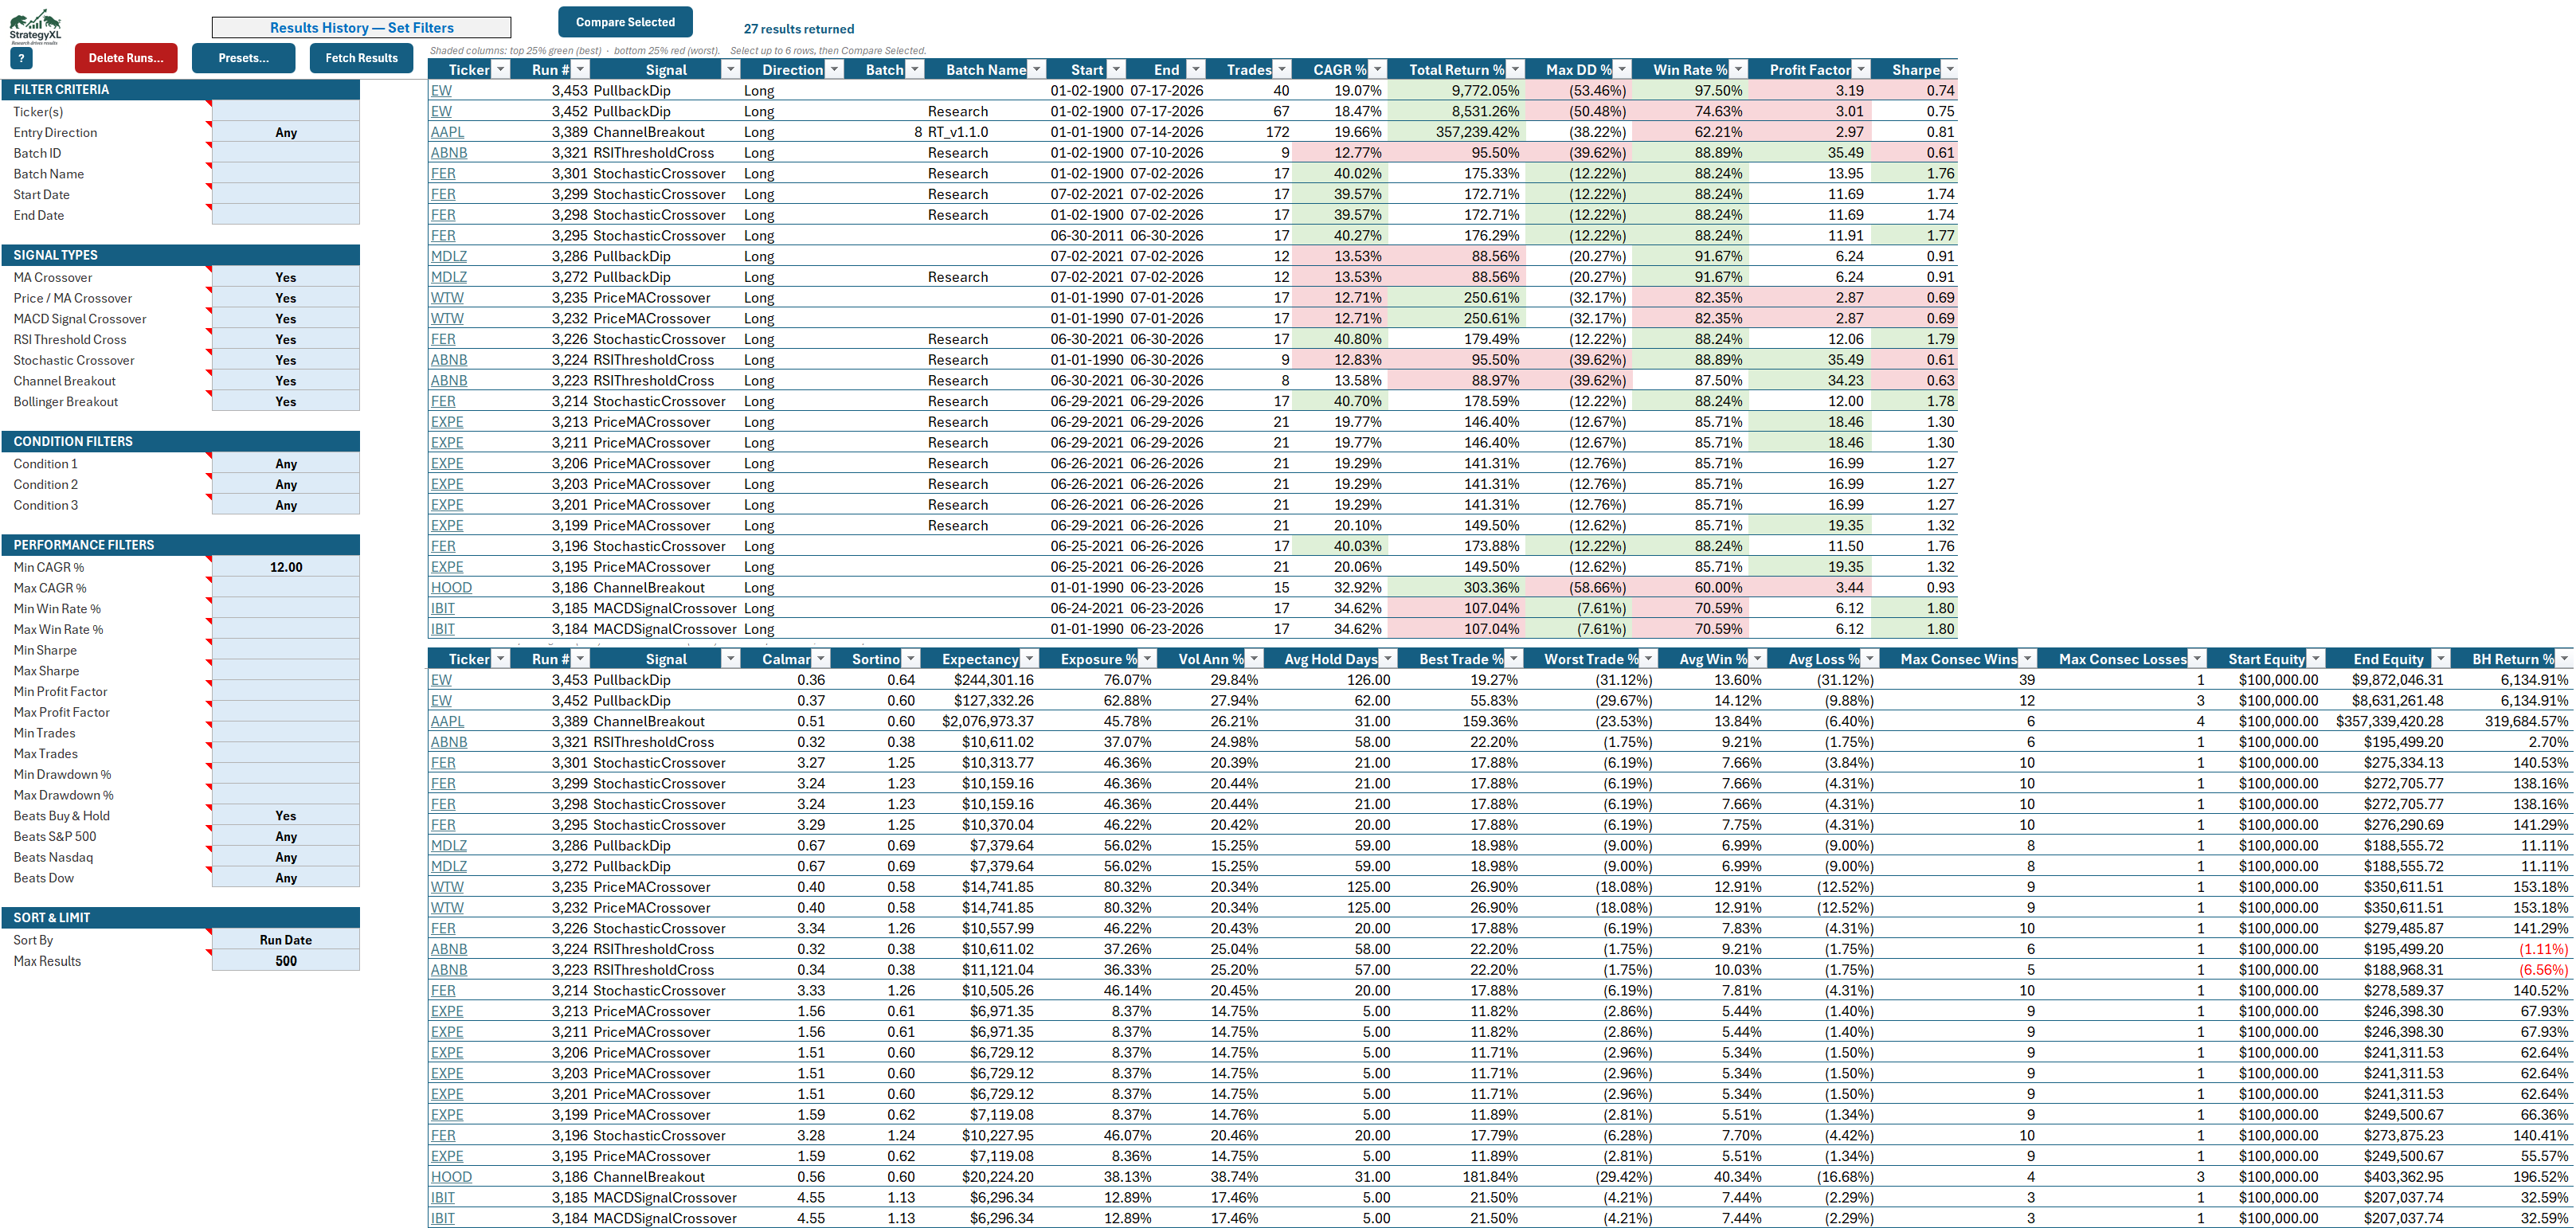Select the Batch ID filter input cell
Image resolution: width=2576 pixels, height=1228 pixels.
tap(285, 153)
